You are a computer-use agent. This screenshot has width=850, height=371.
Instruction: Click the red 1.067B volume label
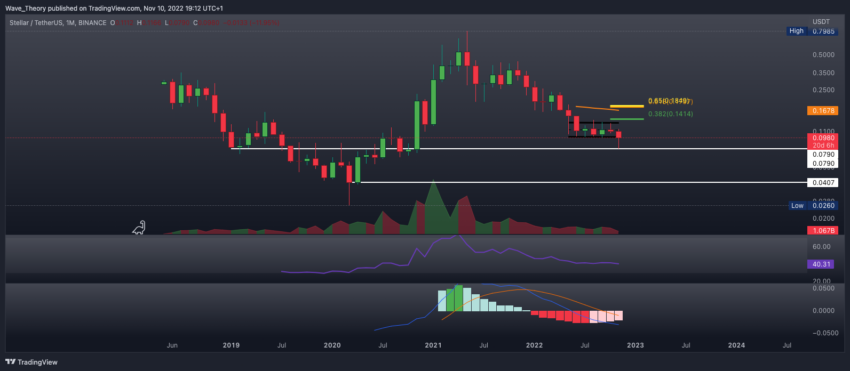click(x=822, y=231)
